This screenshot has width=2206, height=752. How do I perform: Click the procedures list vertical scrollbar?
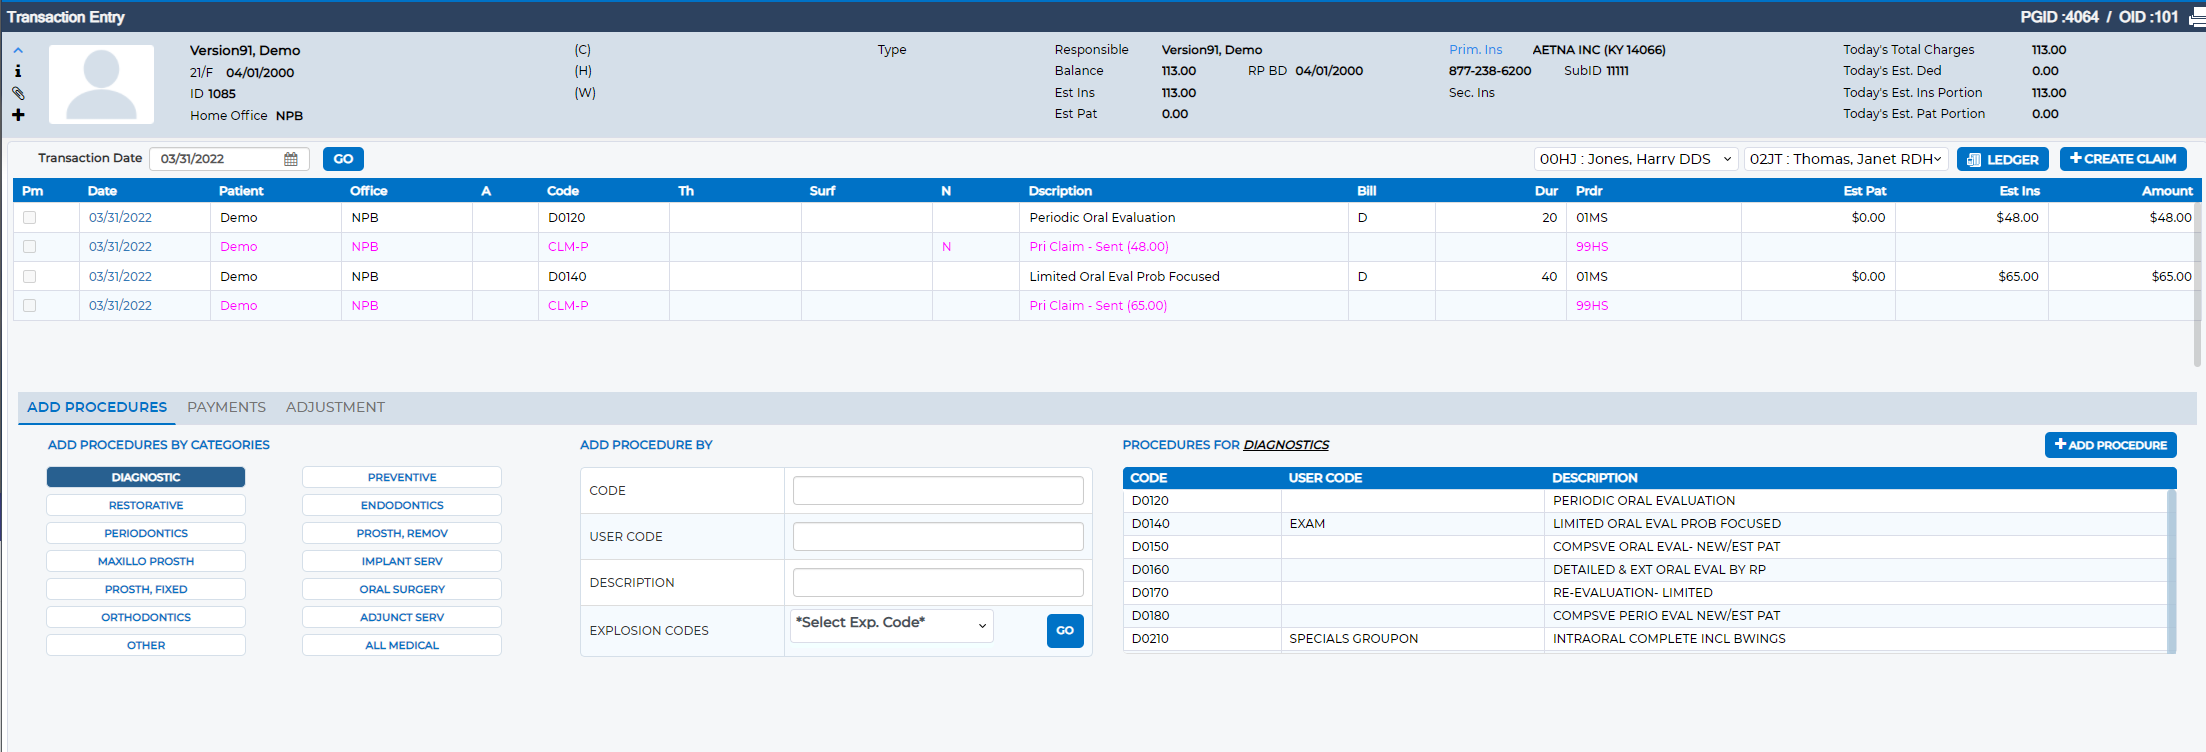(2171, 570)
